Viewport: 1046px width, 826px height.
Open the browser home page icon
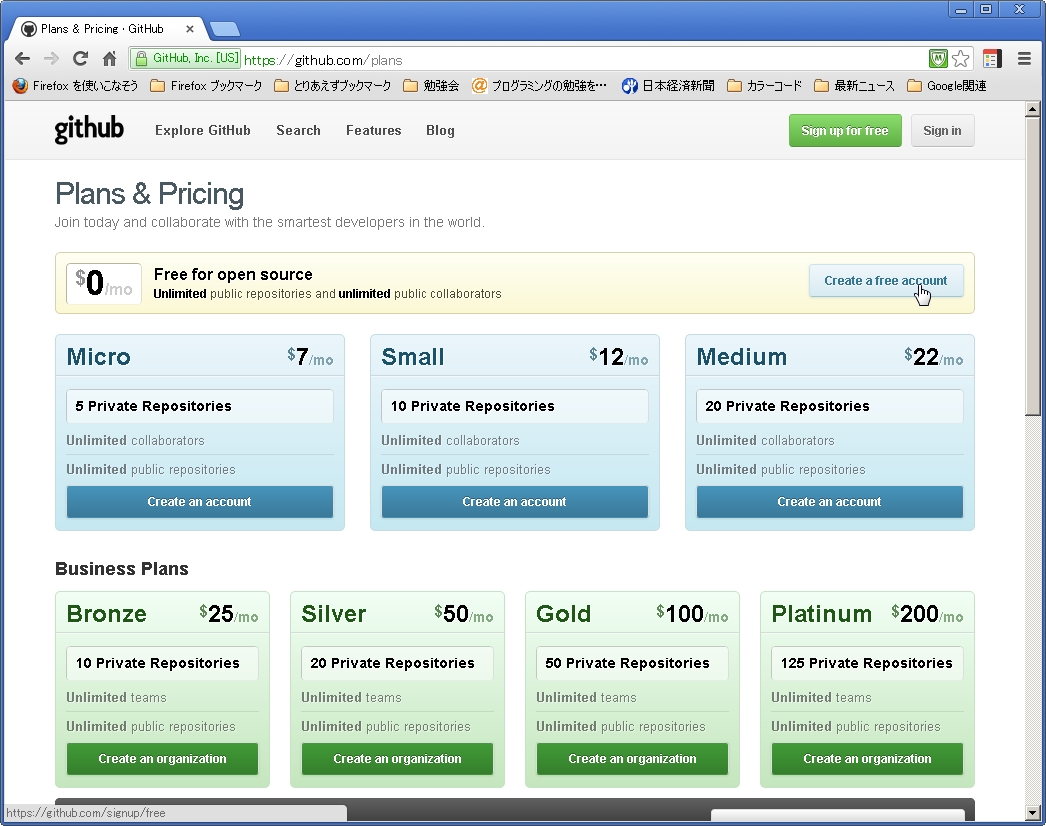coord(109,59)
